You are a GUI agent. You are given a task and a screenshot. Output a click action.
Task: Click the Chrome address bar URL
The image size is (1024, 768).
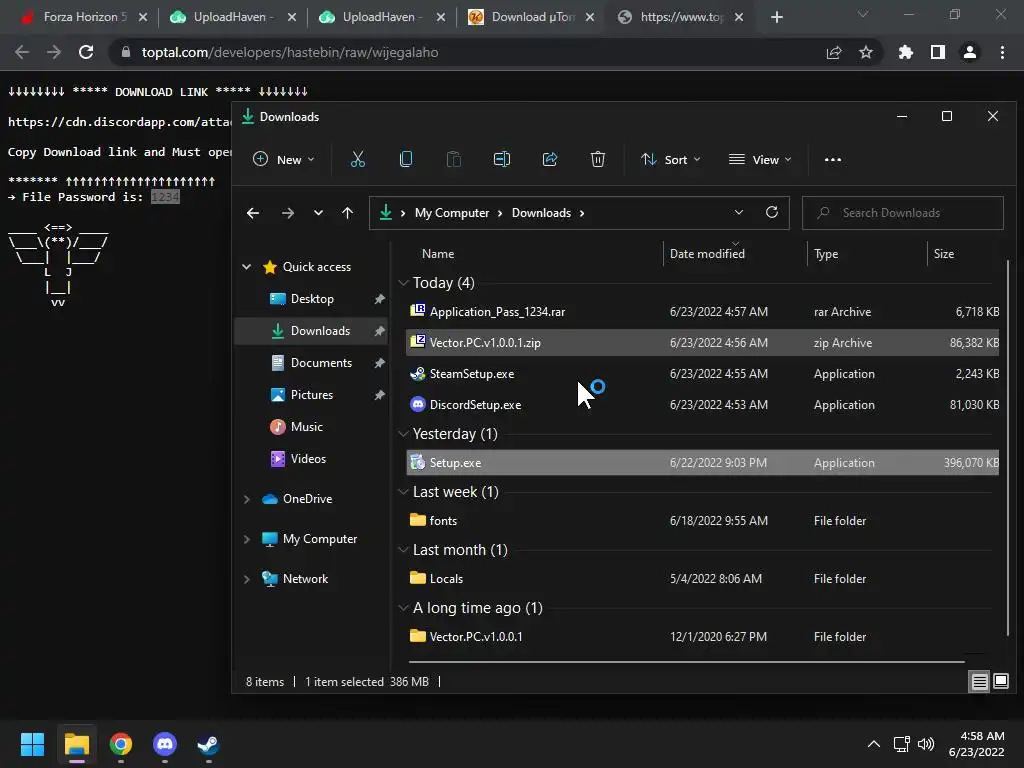click(x=290, y=52)
